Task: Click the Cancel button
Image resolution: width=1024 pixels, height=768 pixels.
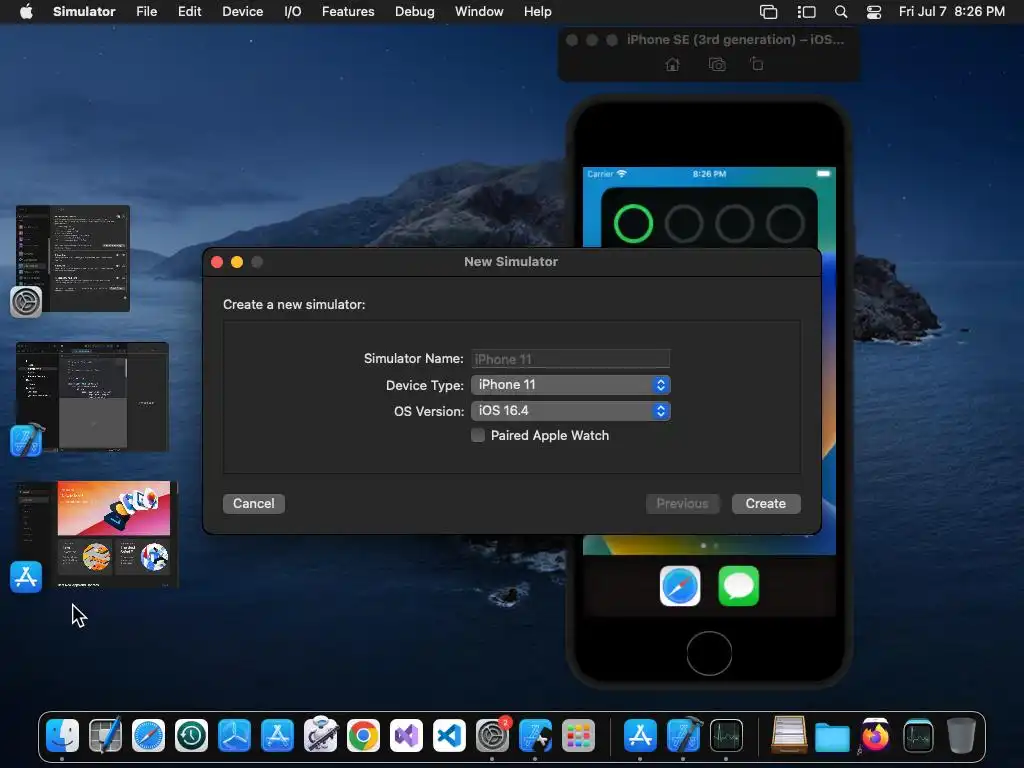Action: [x=253, y=504]
